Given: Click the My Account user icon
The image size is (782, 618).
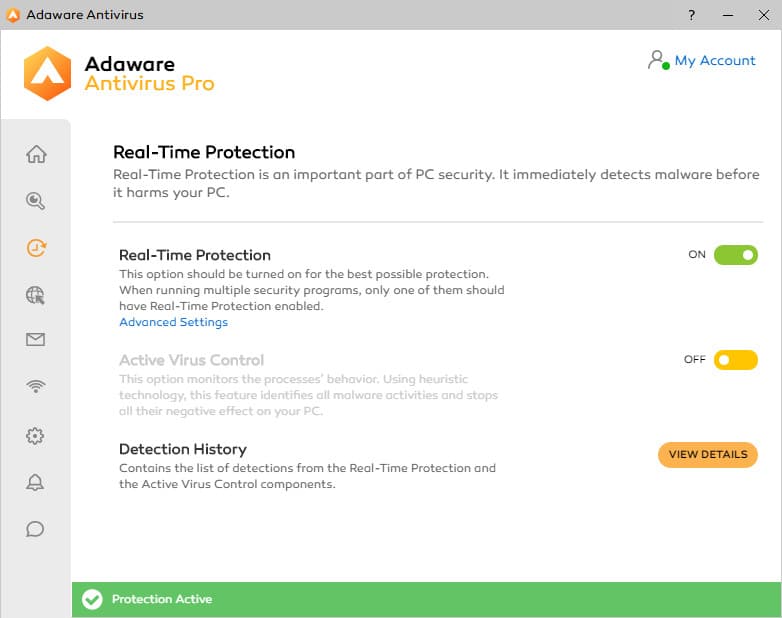Looking at the screenshot, I should point(658,60).
